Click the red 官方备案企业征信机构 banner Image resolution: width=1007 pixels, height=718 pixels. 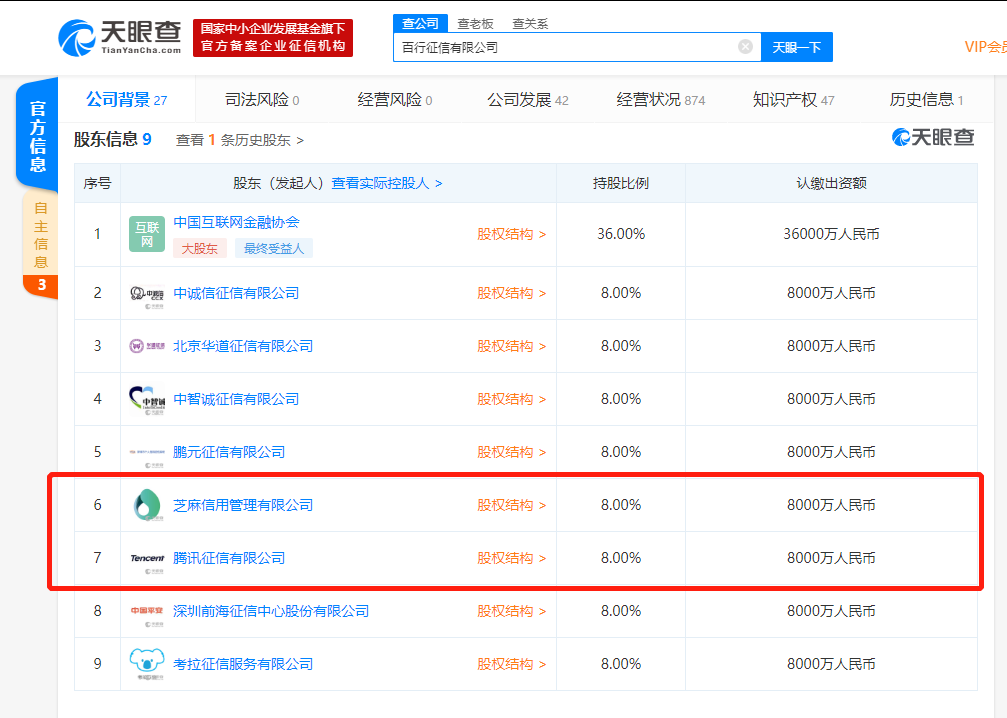pyautogui.click(x=273, y=38)
